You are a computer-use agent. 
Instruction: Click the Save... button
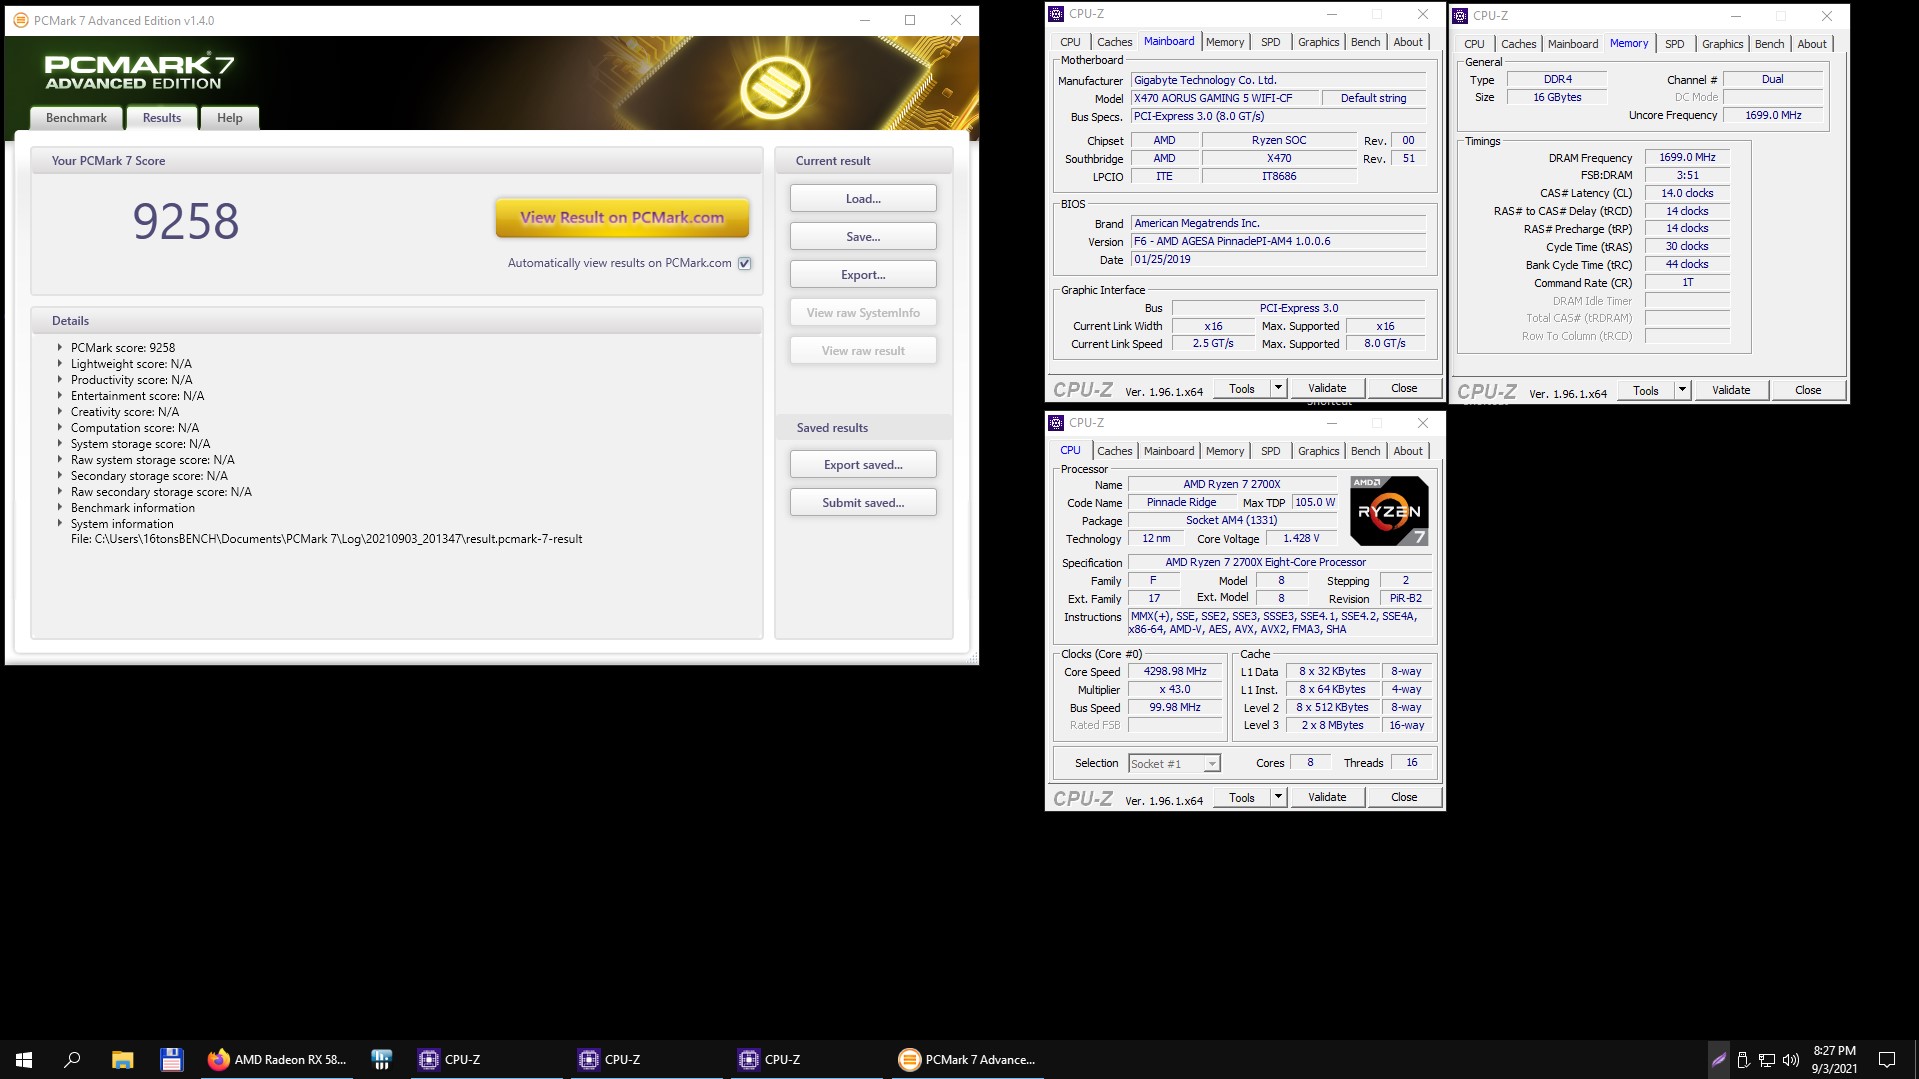863,236
